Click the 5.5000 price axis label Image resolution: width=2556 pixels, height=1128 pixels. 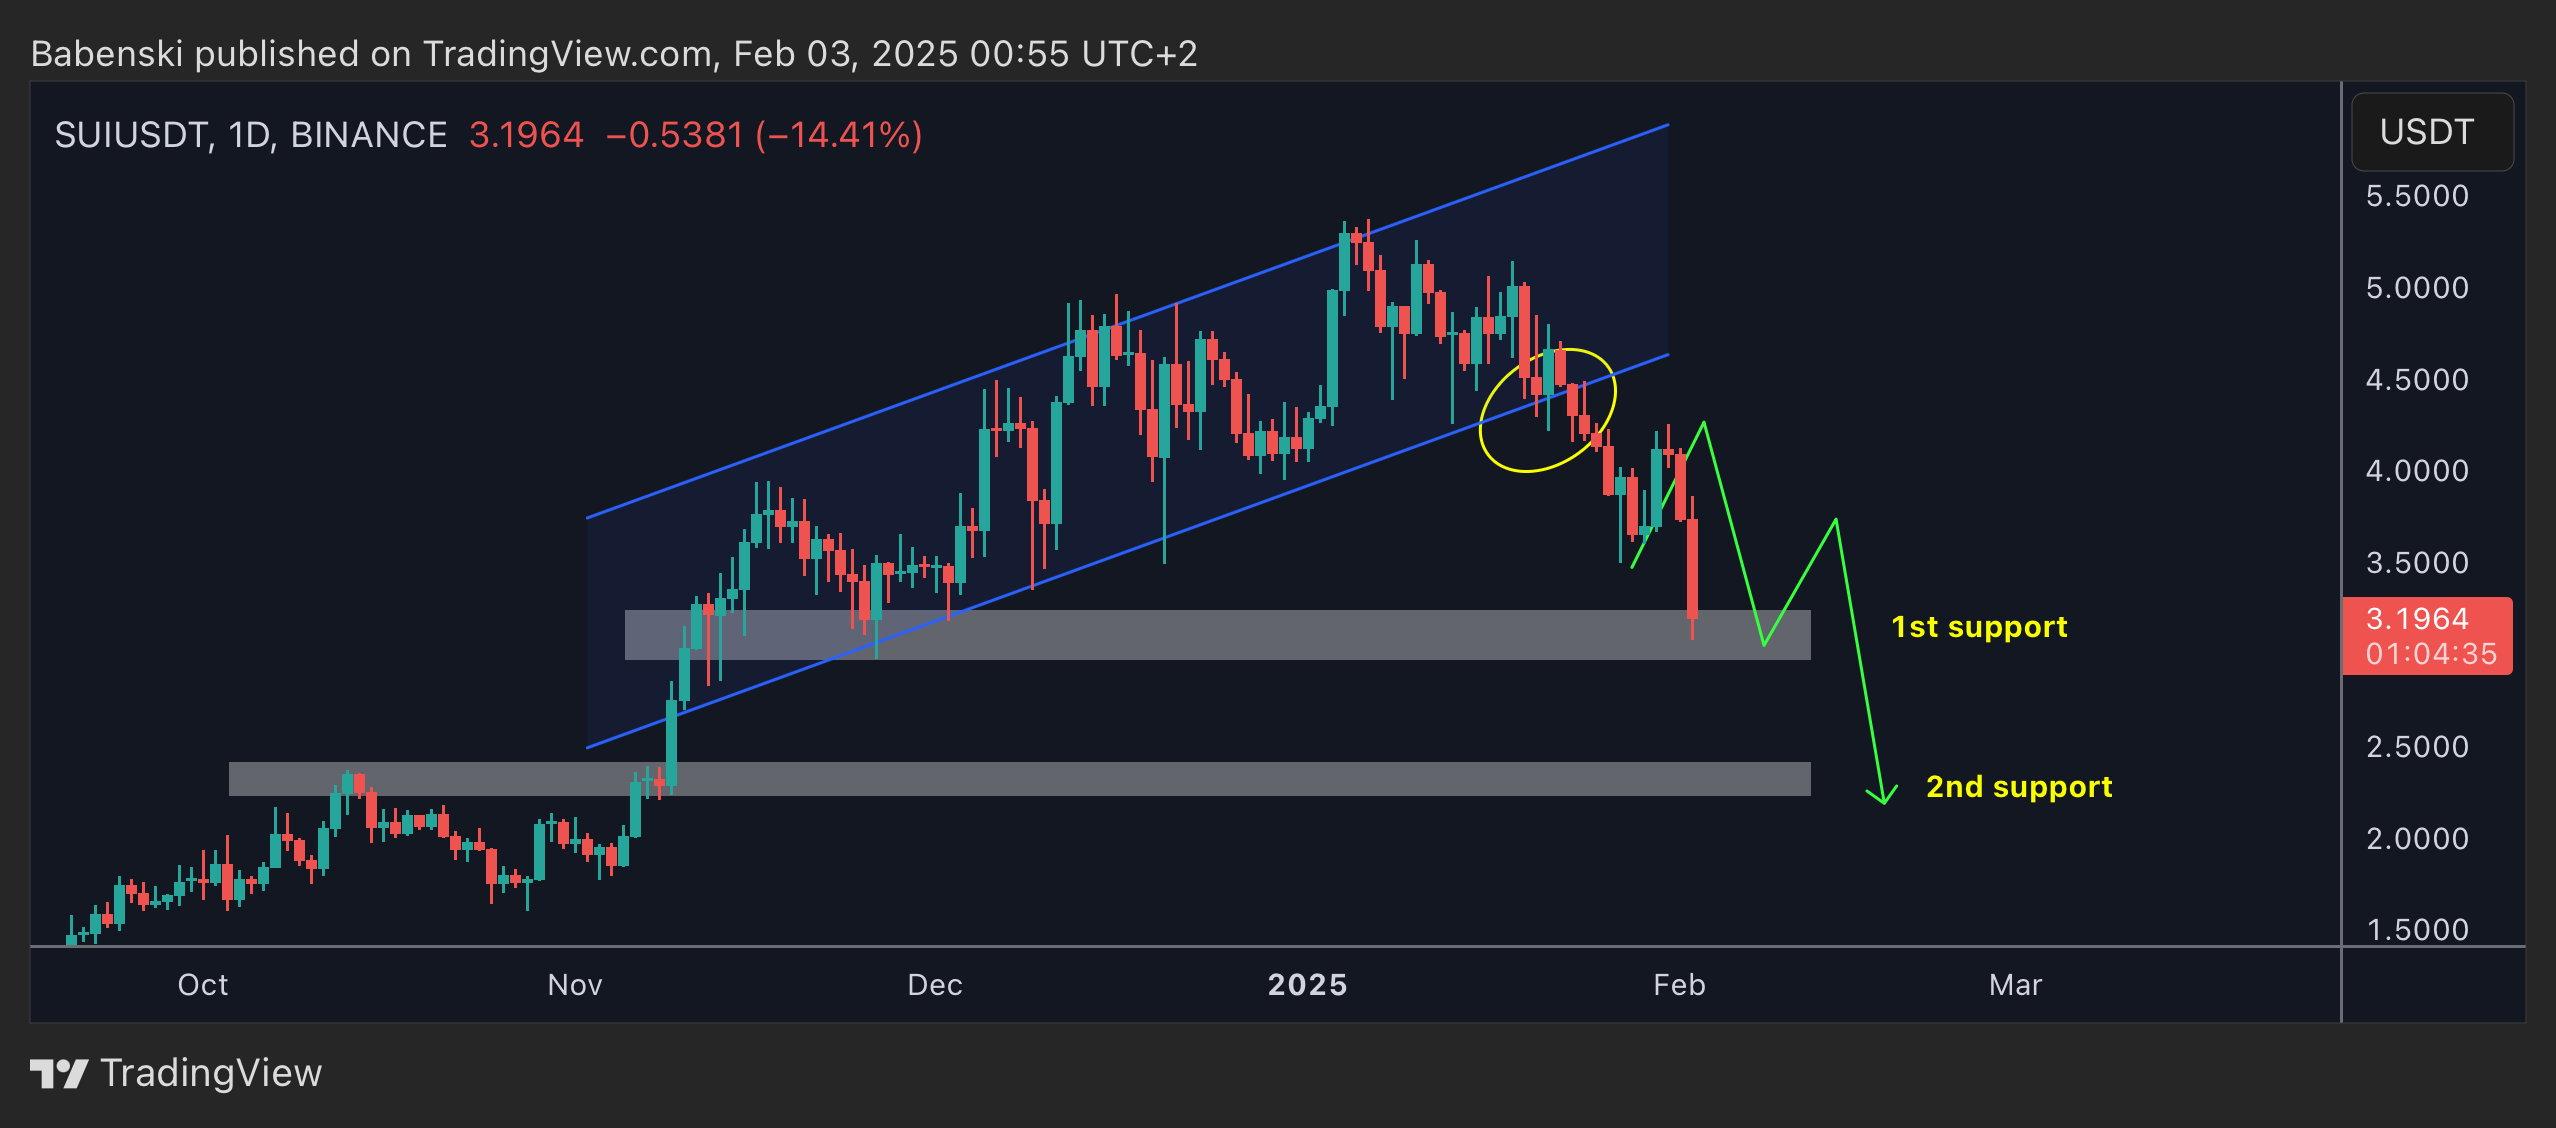(x=2417, y=196)
